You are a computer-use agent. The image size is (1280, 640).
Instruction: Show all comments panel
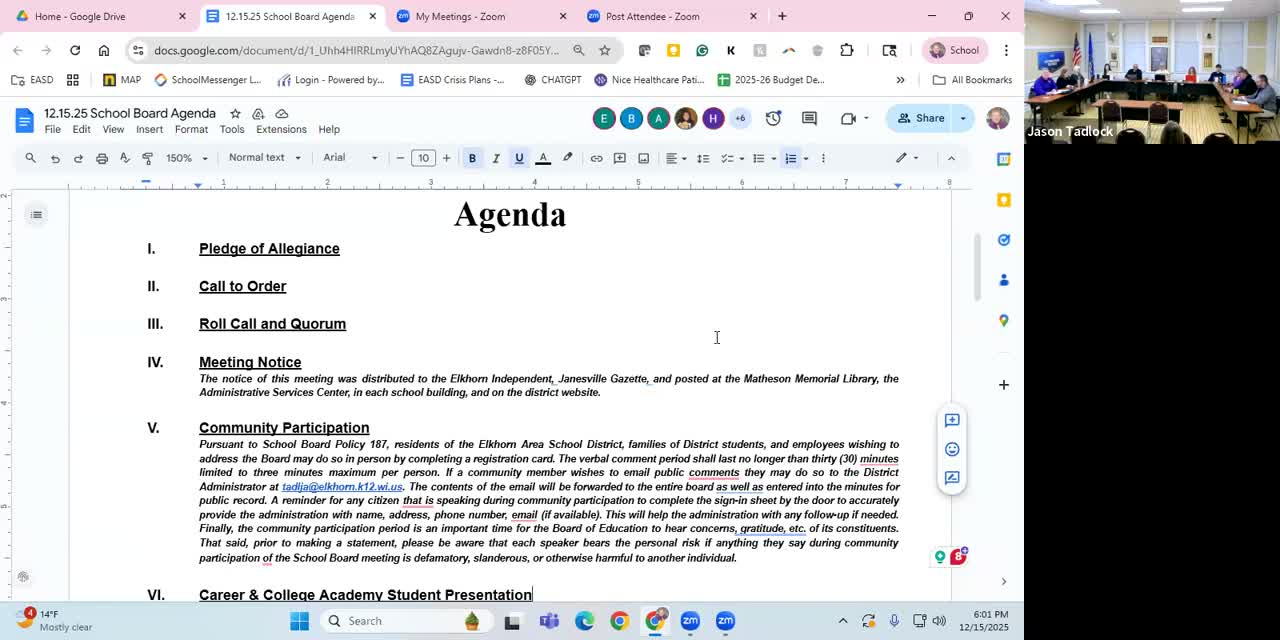[x=809, y=118]
